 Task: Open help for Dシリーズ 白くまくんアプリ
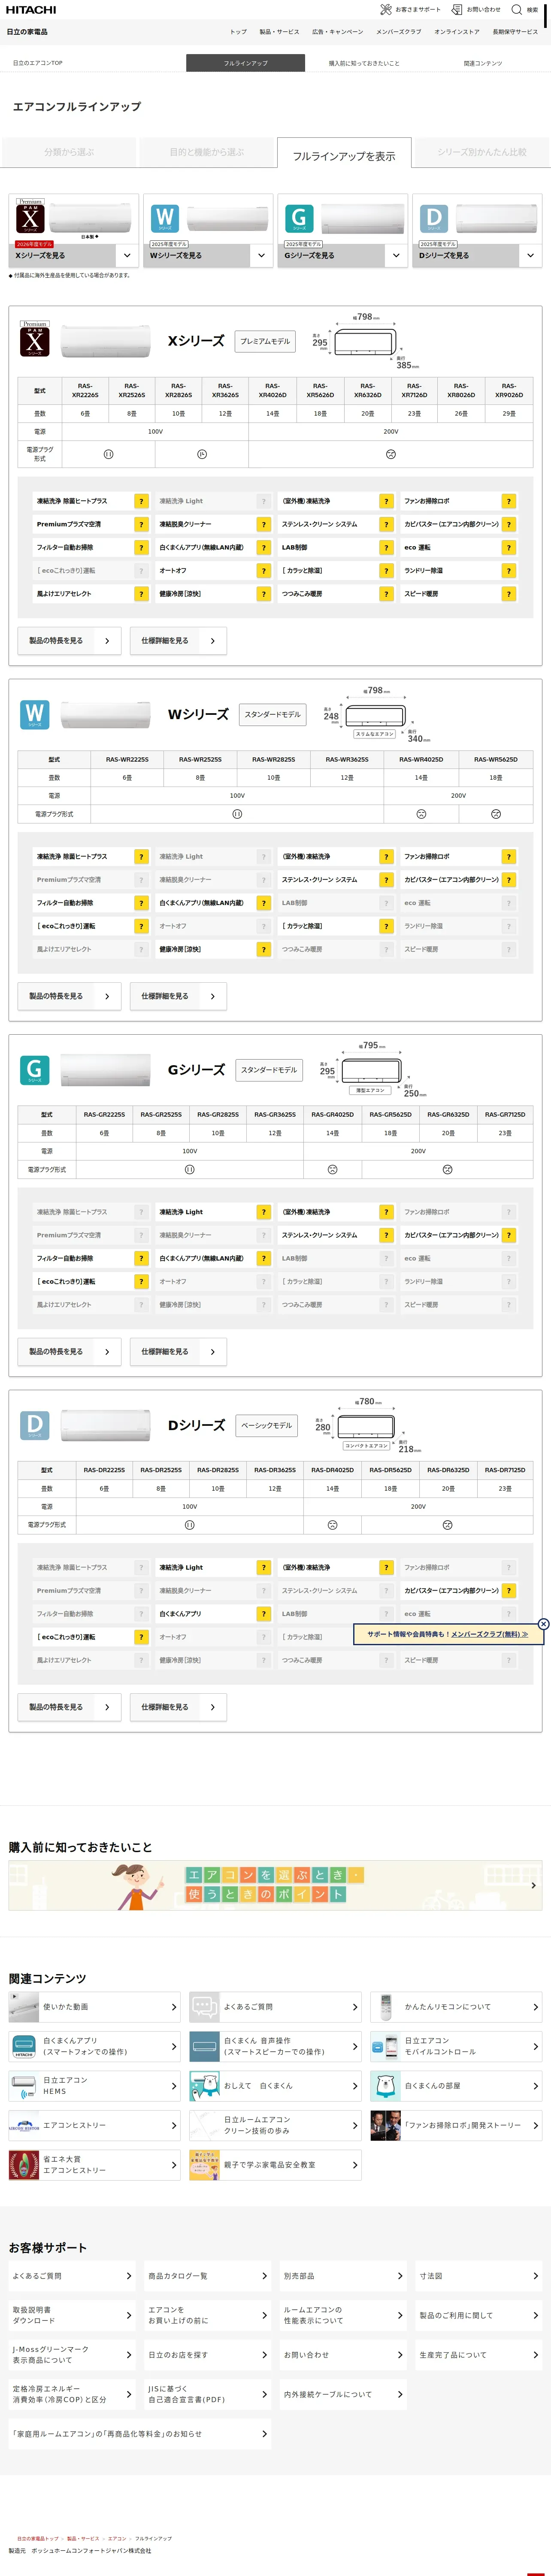point(264,1614)
